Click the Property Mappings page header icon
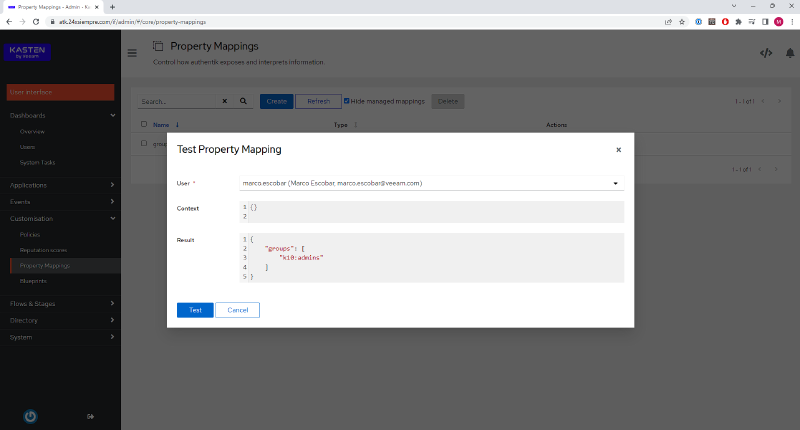Viewport: 800px width, 430px height. tap(158, 46)
